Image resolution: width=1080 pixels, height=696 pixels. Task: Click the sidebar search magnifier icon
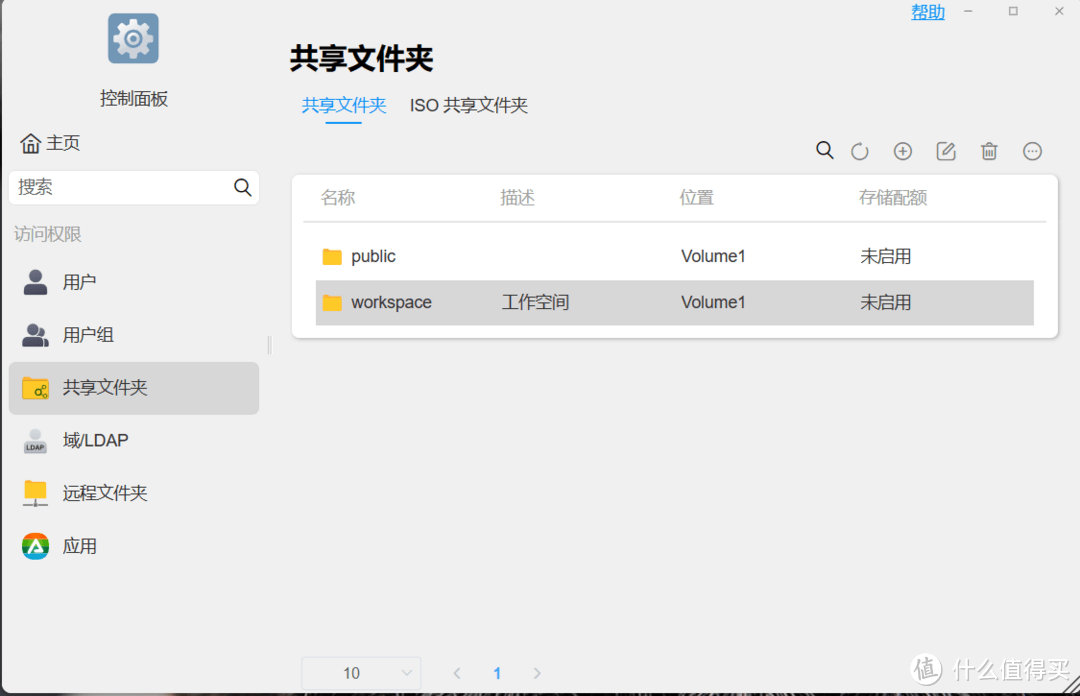(x=242, y=187)
